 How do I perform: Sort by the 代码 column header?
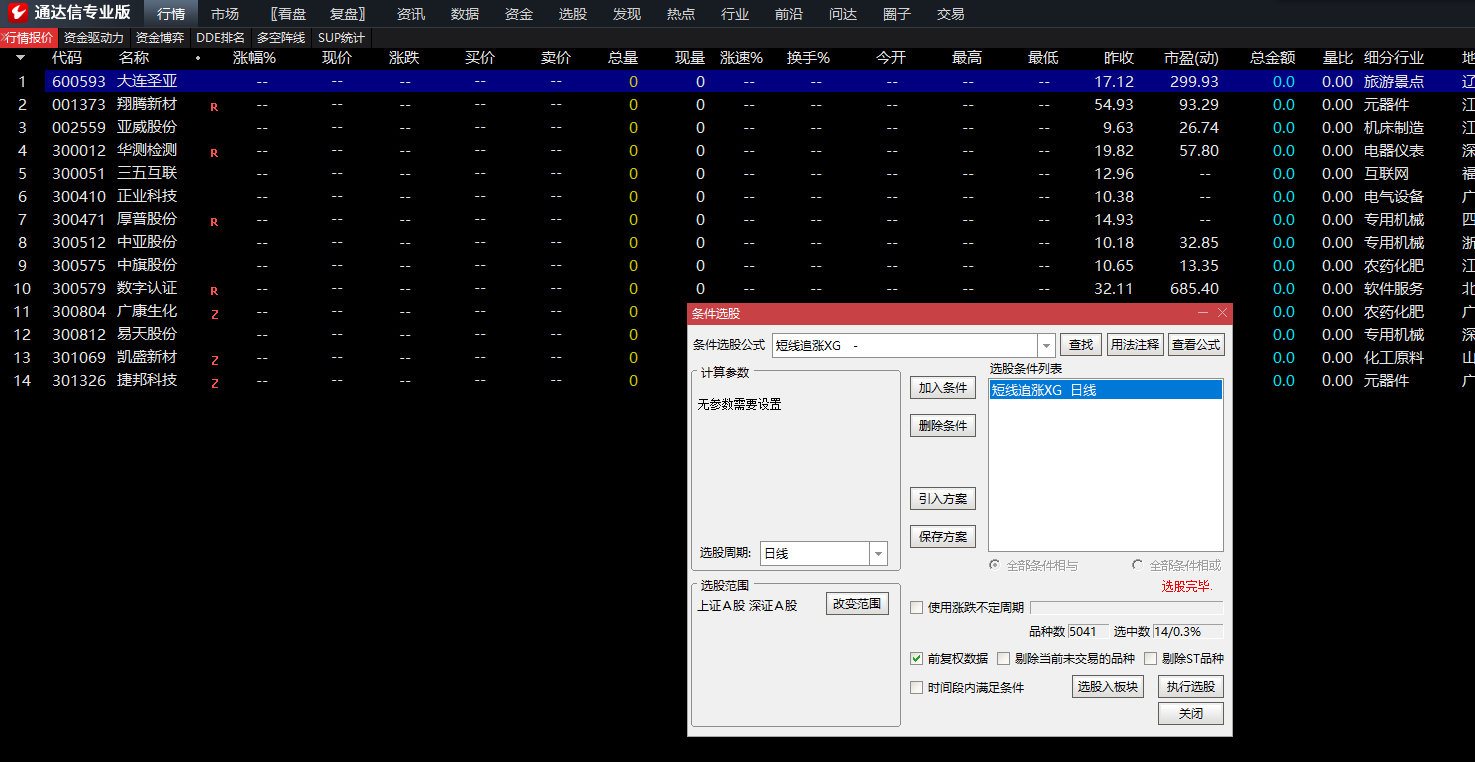(x=67, y=58)
